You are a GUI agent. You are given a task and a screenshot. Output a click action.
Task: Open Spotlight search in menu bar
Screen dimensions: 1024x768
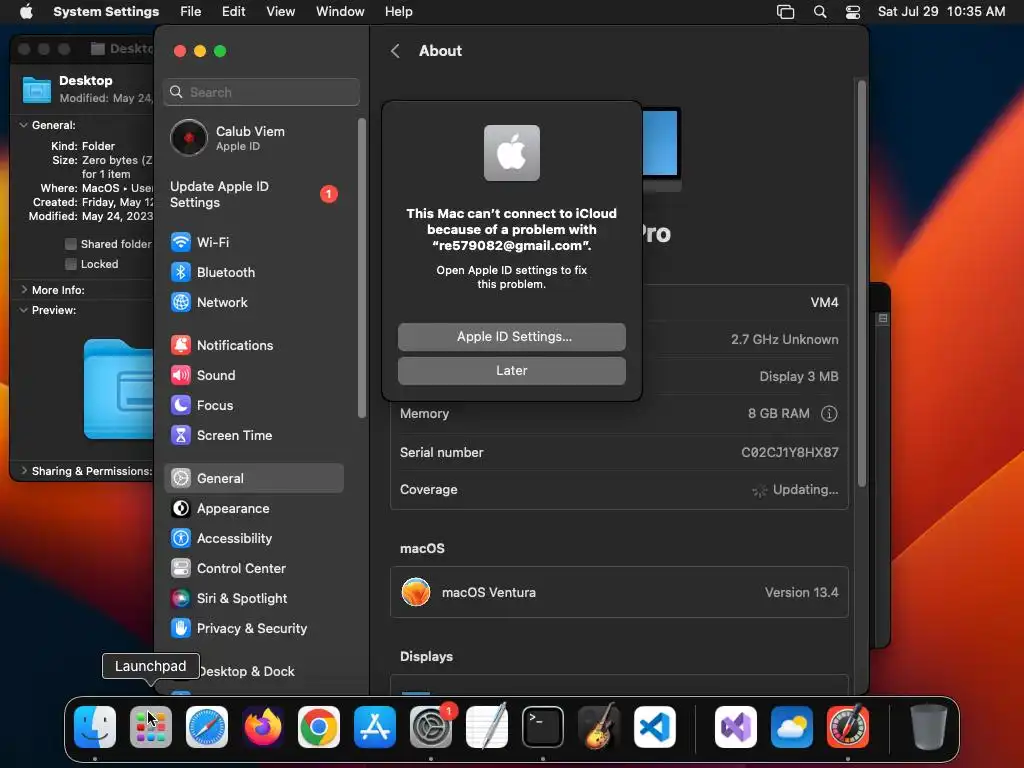820,12
